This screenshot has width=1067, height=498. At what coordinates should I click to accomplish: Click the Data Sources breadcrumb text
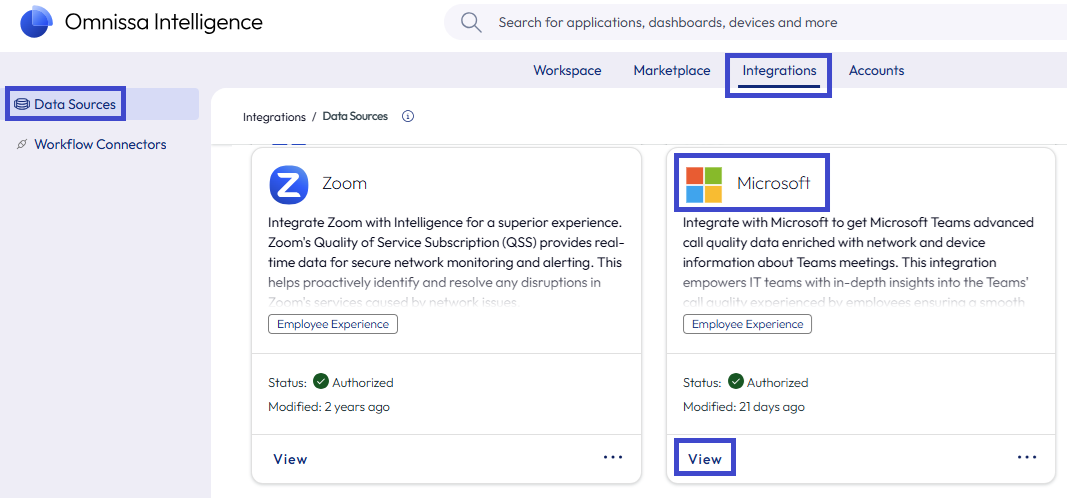[355, 116]
